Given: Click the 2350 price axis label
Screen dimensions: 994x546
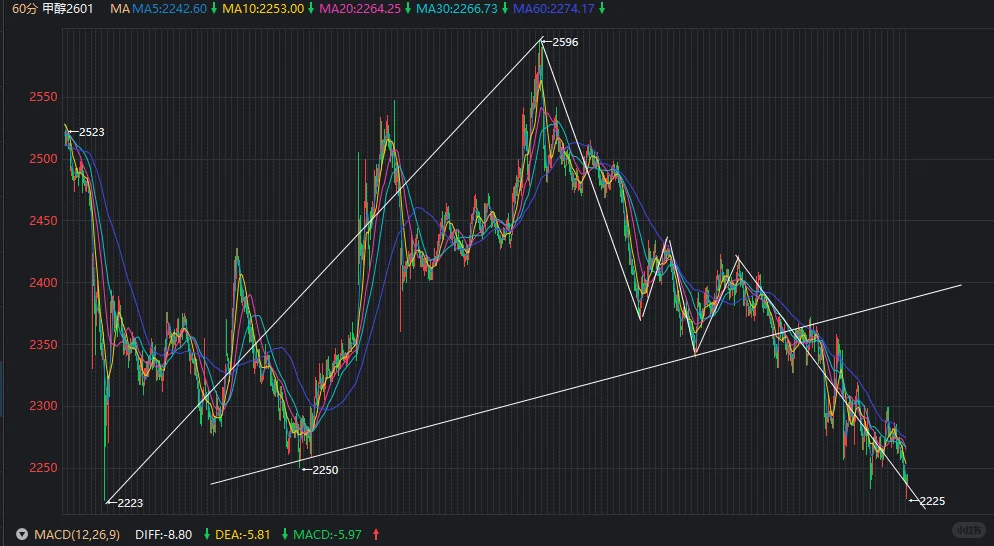Looking at the screenshot, I should click(43, 344).
